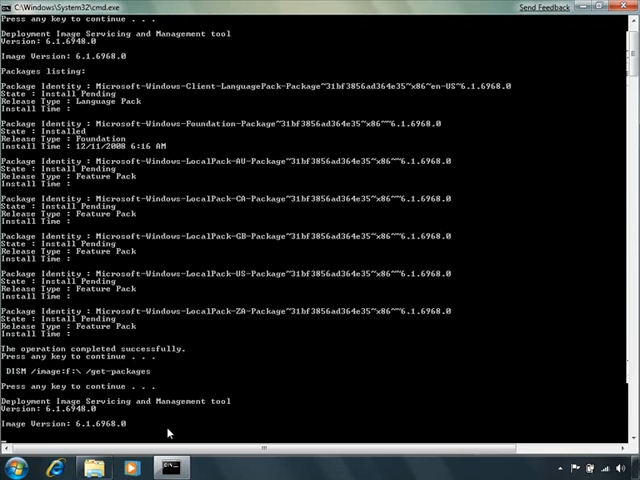Screen dimensions: 640x480
Task: Minimize the cmd.exe window
Action: pyautogui.click(x=583, y=6)
